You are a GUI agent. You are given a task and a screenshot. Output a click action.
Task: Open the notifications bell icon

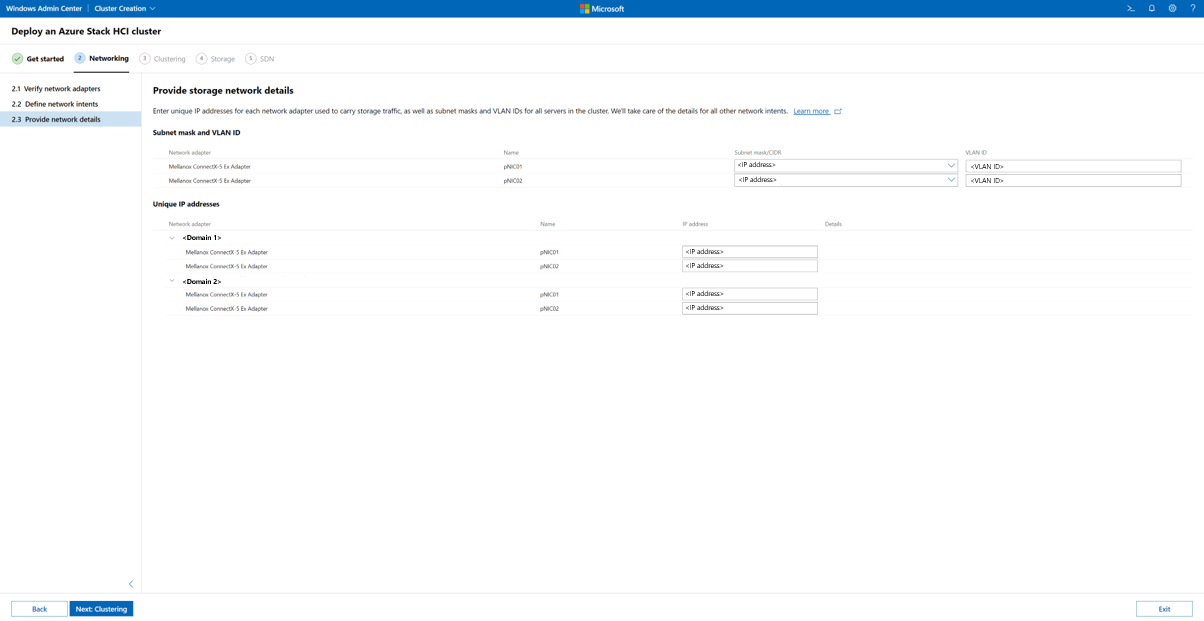pyautogui.click(x=1151, y=8)
